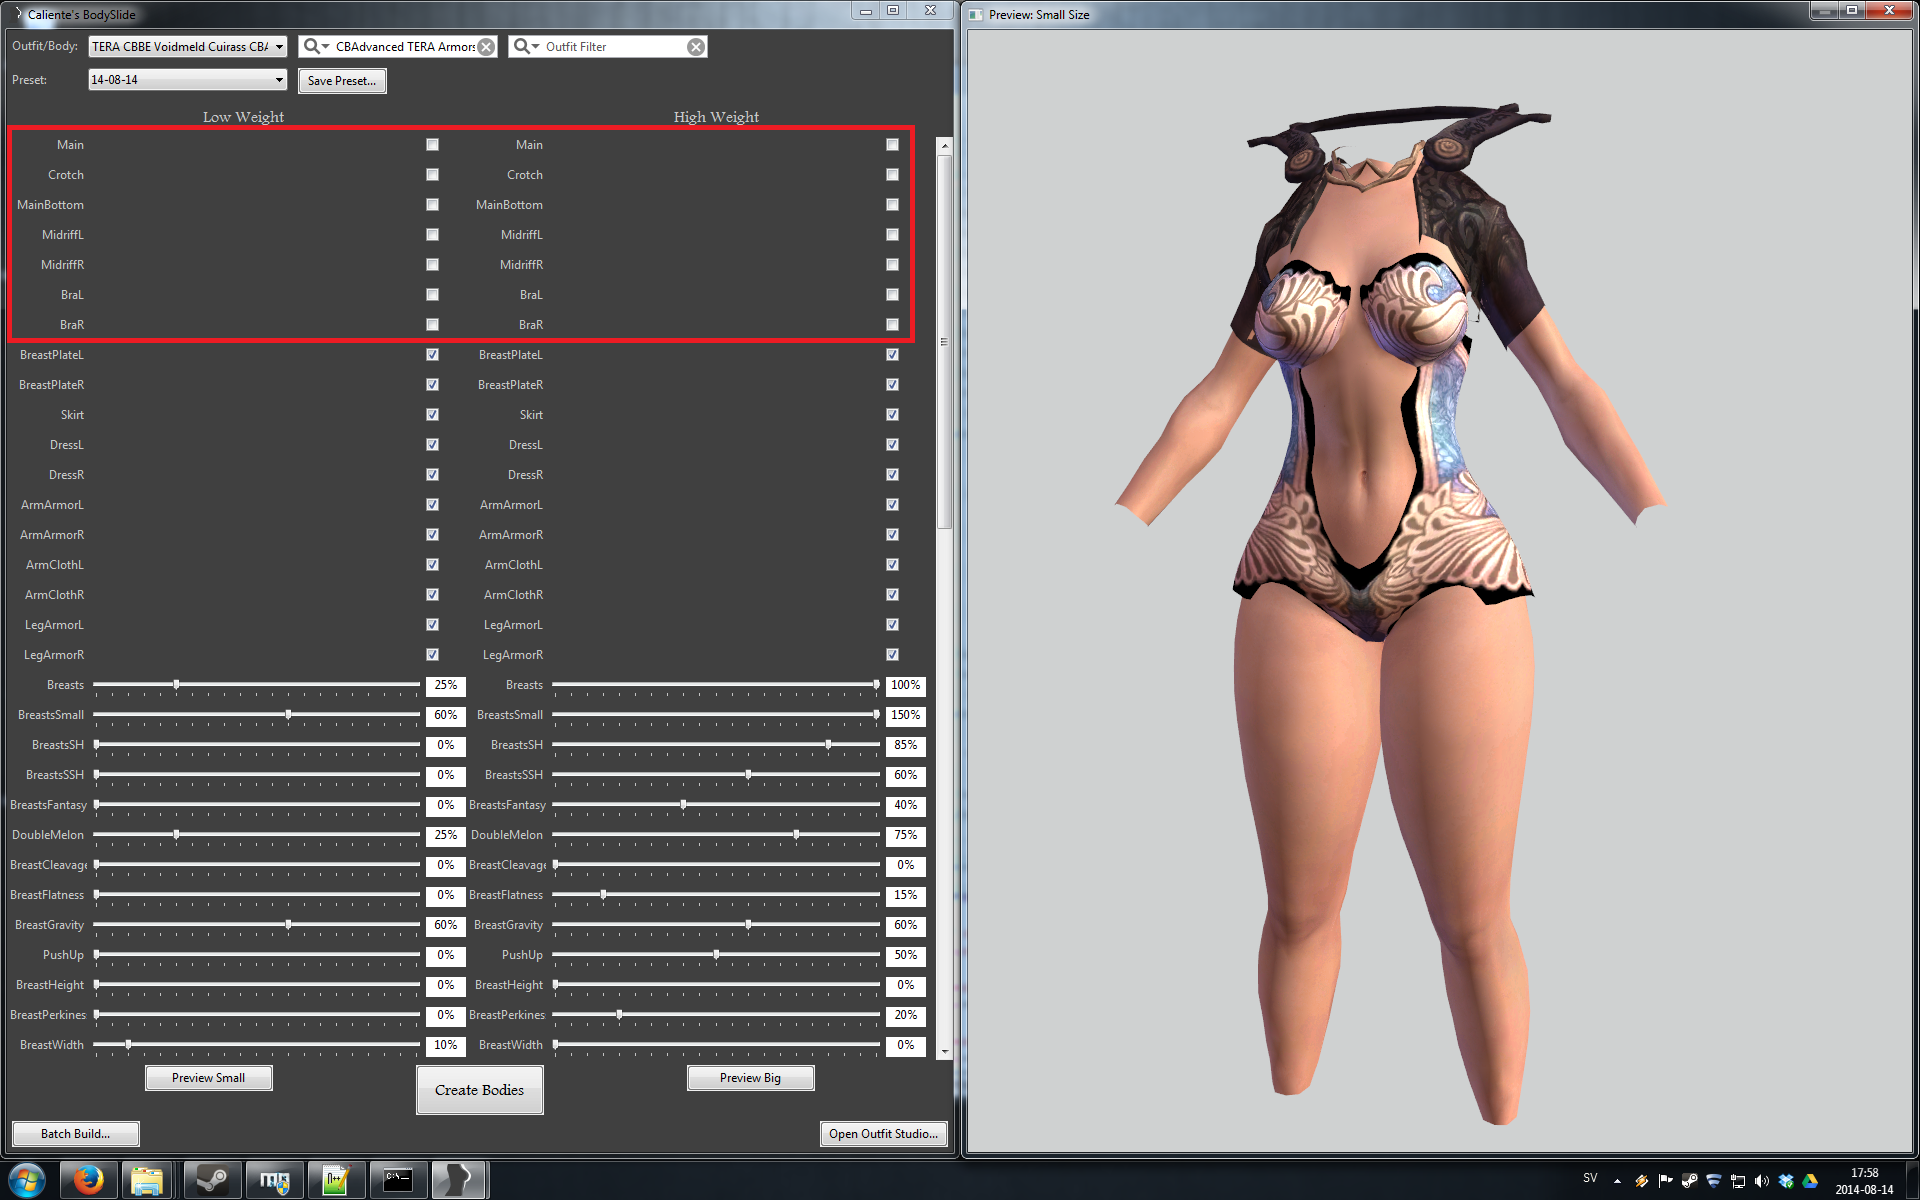Open Batch Build dialog
This screenshot has width=1920, height=1200.
click(x=75, y=1134)
